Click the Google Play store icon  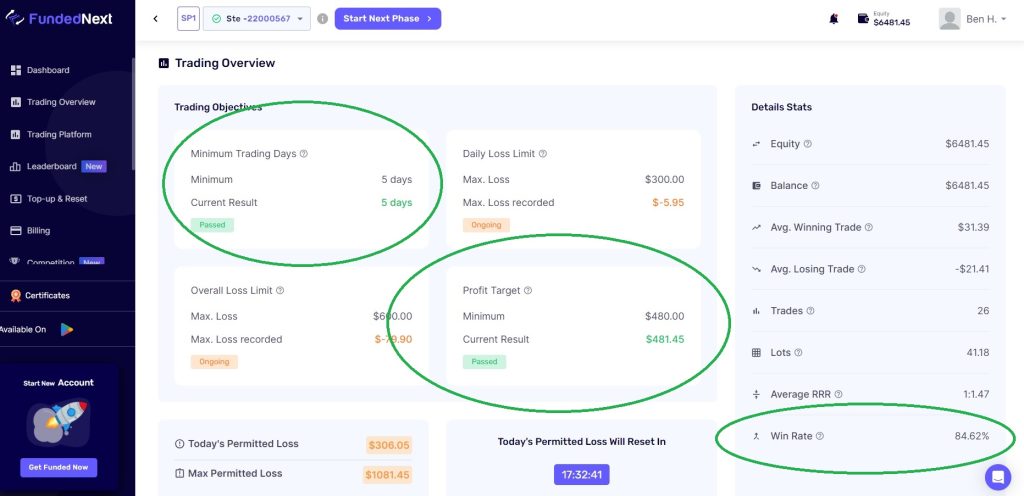pos(67,329)
